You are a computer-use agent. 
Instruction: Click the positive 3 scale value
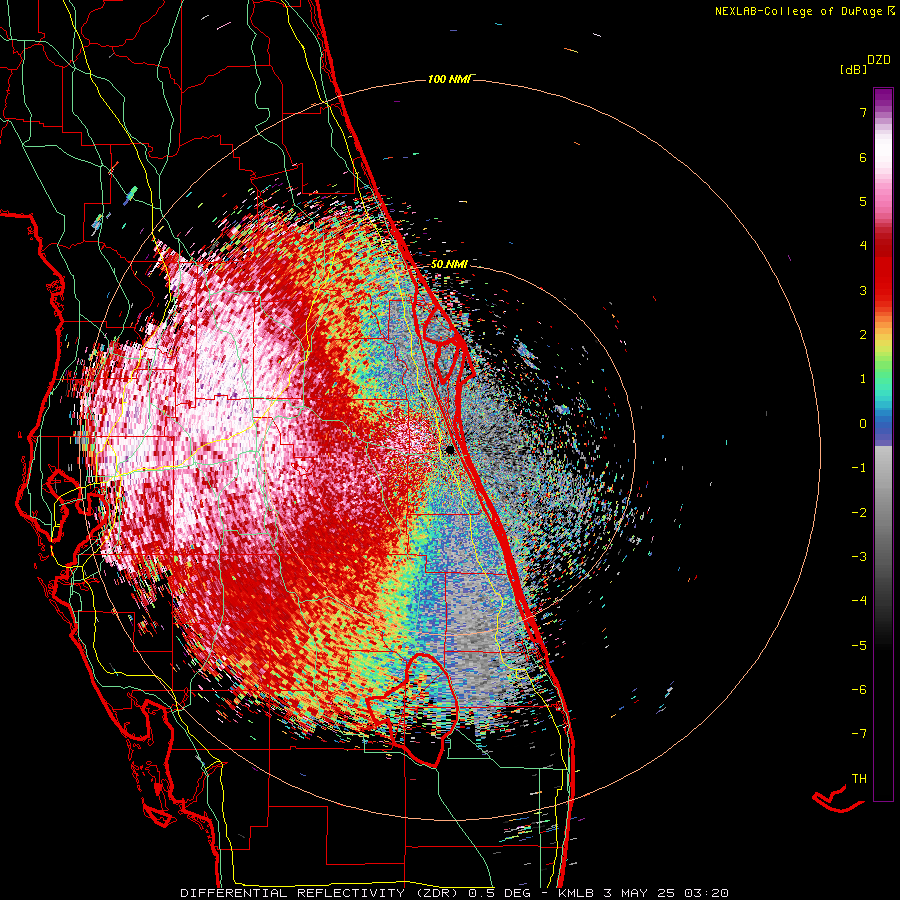pyautogui.click(x=863, y=290)
